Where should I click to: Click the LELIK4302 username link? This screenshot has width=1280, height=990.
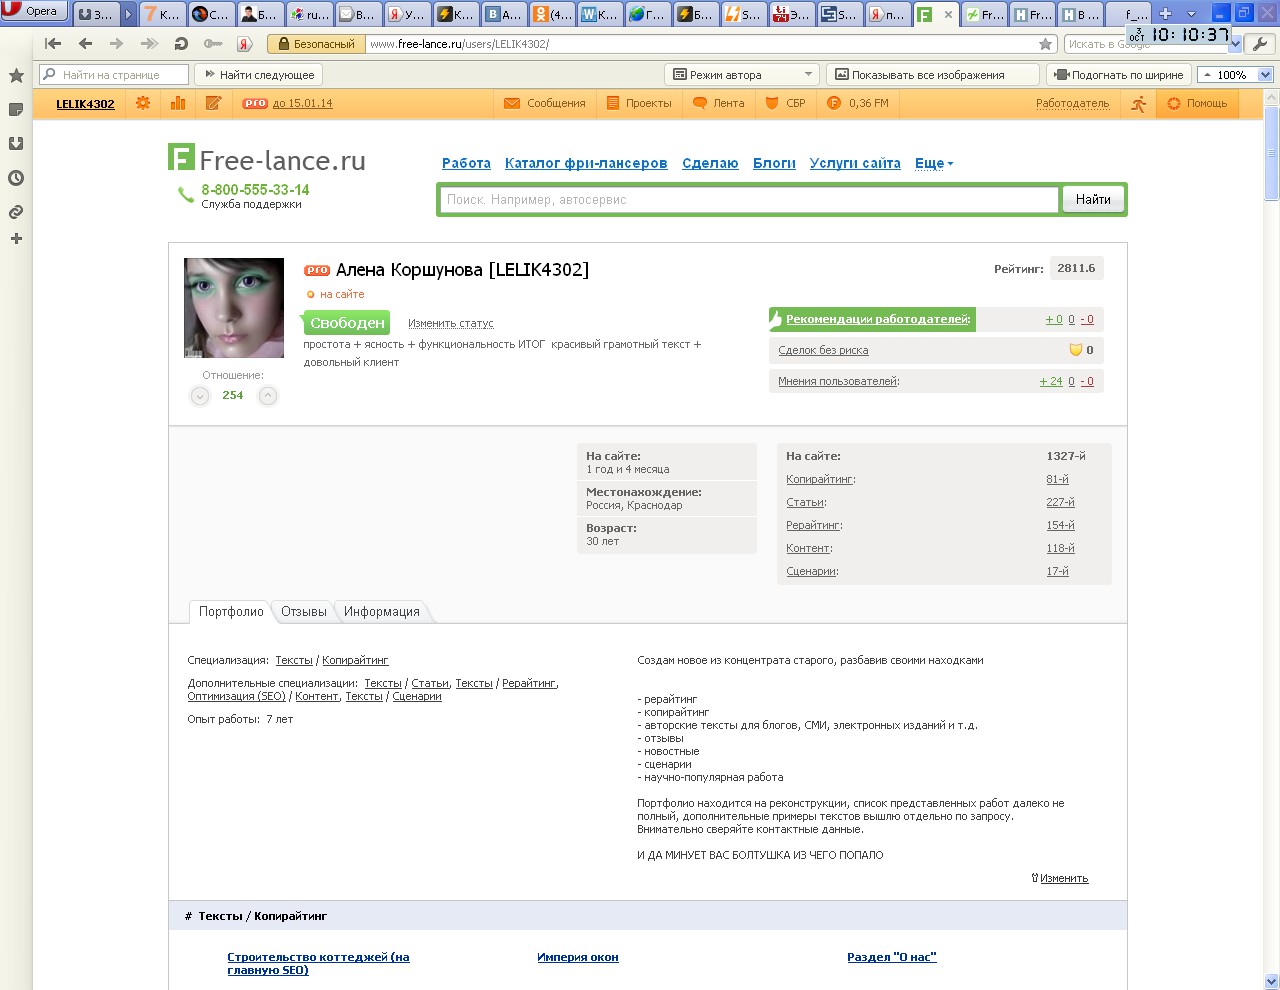tap(85, 104)
